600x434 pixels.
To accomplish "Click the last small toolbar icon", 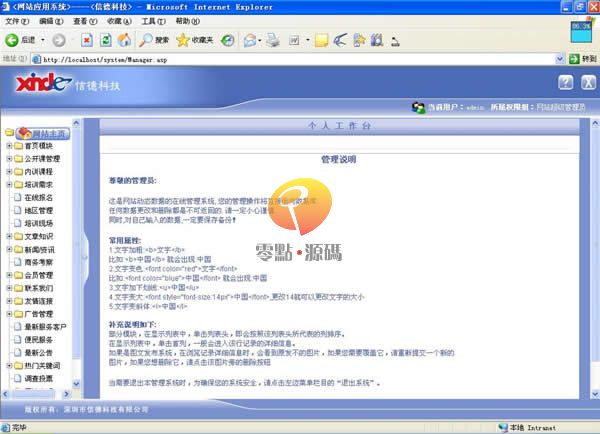I will [395, 41].
